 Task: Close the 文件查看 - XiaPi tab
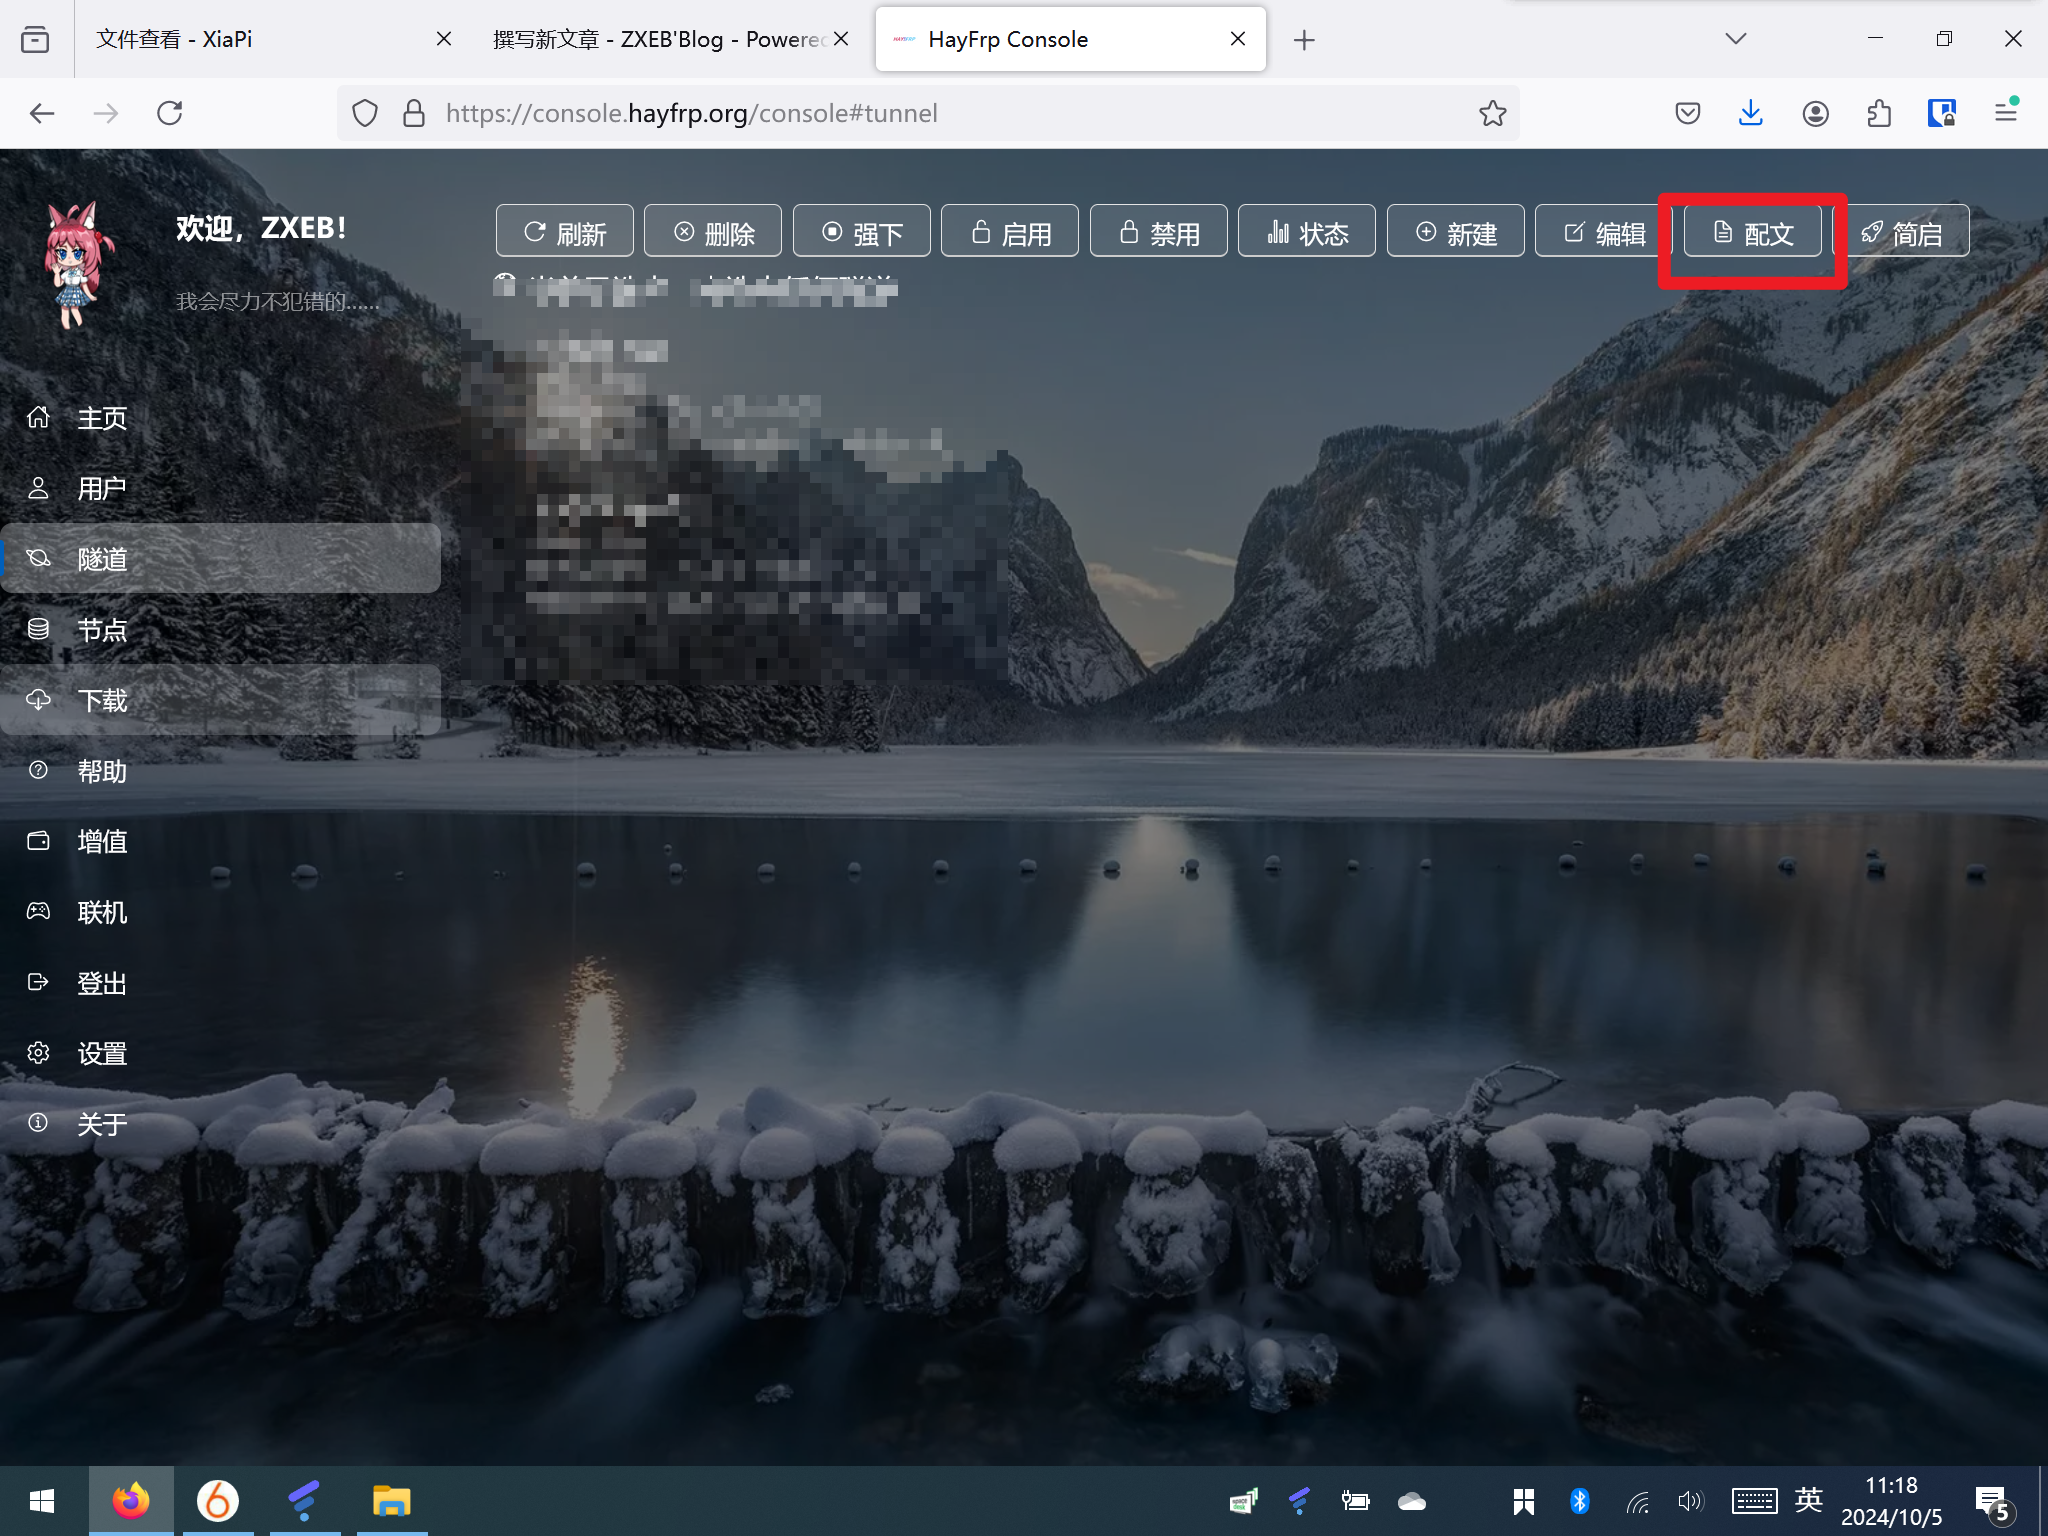tap(444, 39)
